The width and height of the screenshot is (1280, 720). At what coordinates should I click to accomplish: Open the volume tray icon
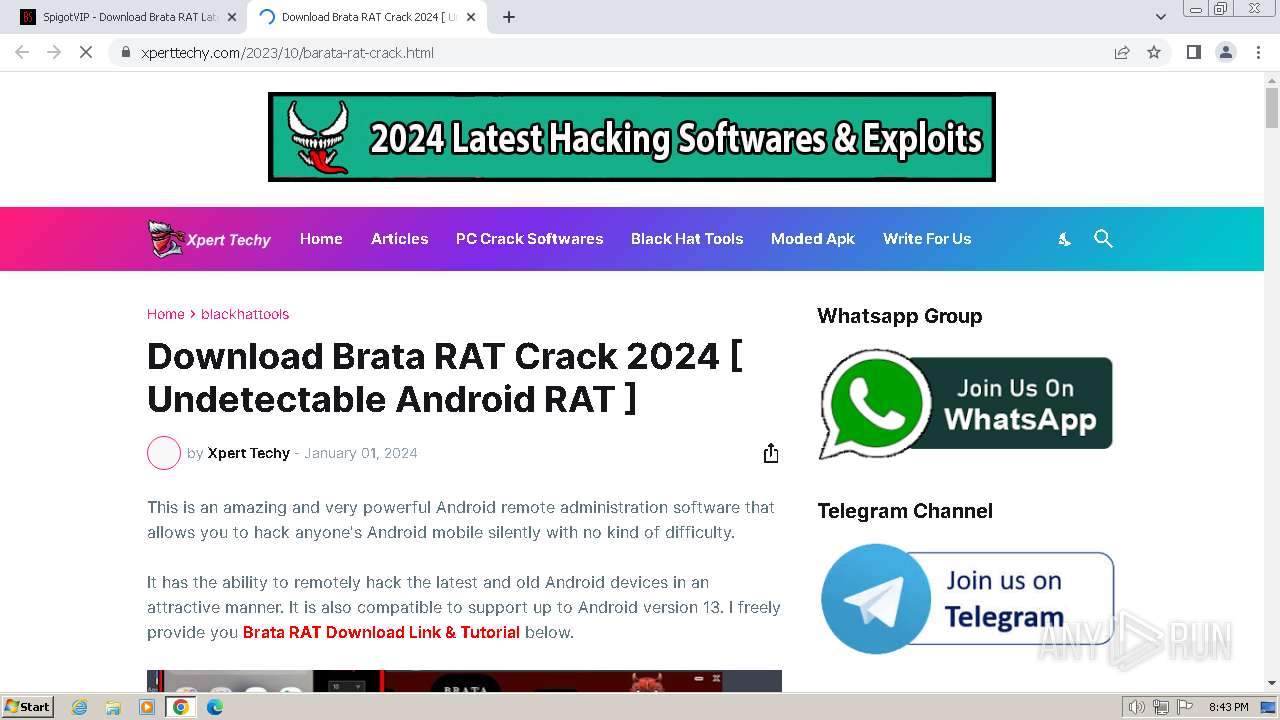[x=1136, y=707]
